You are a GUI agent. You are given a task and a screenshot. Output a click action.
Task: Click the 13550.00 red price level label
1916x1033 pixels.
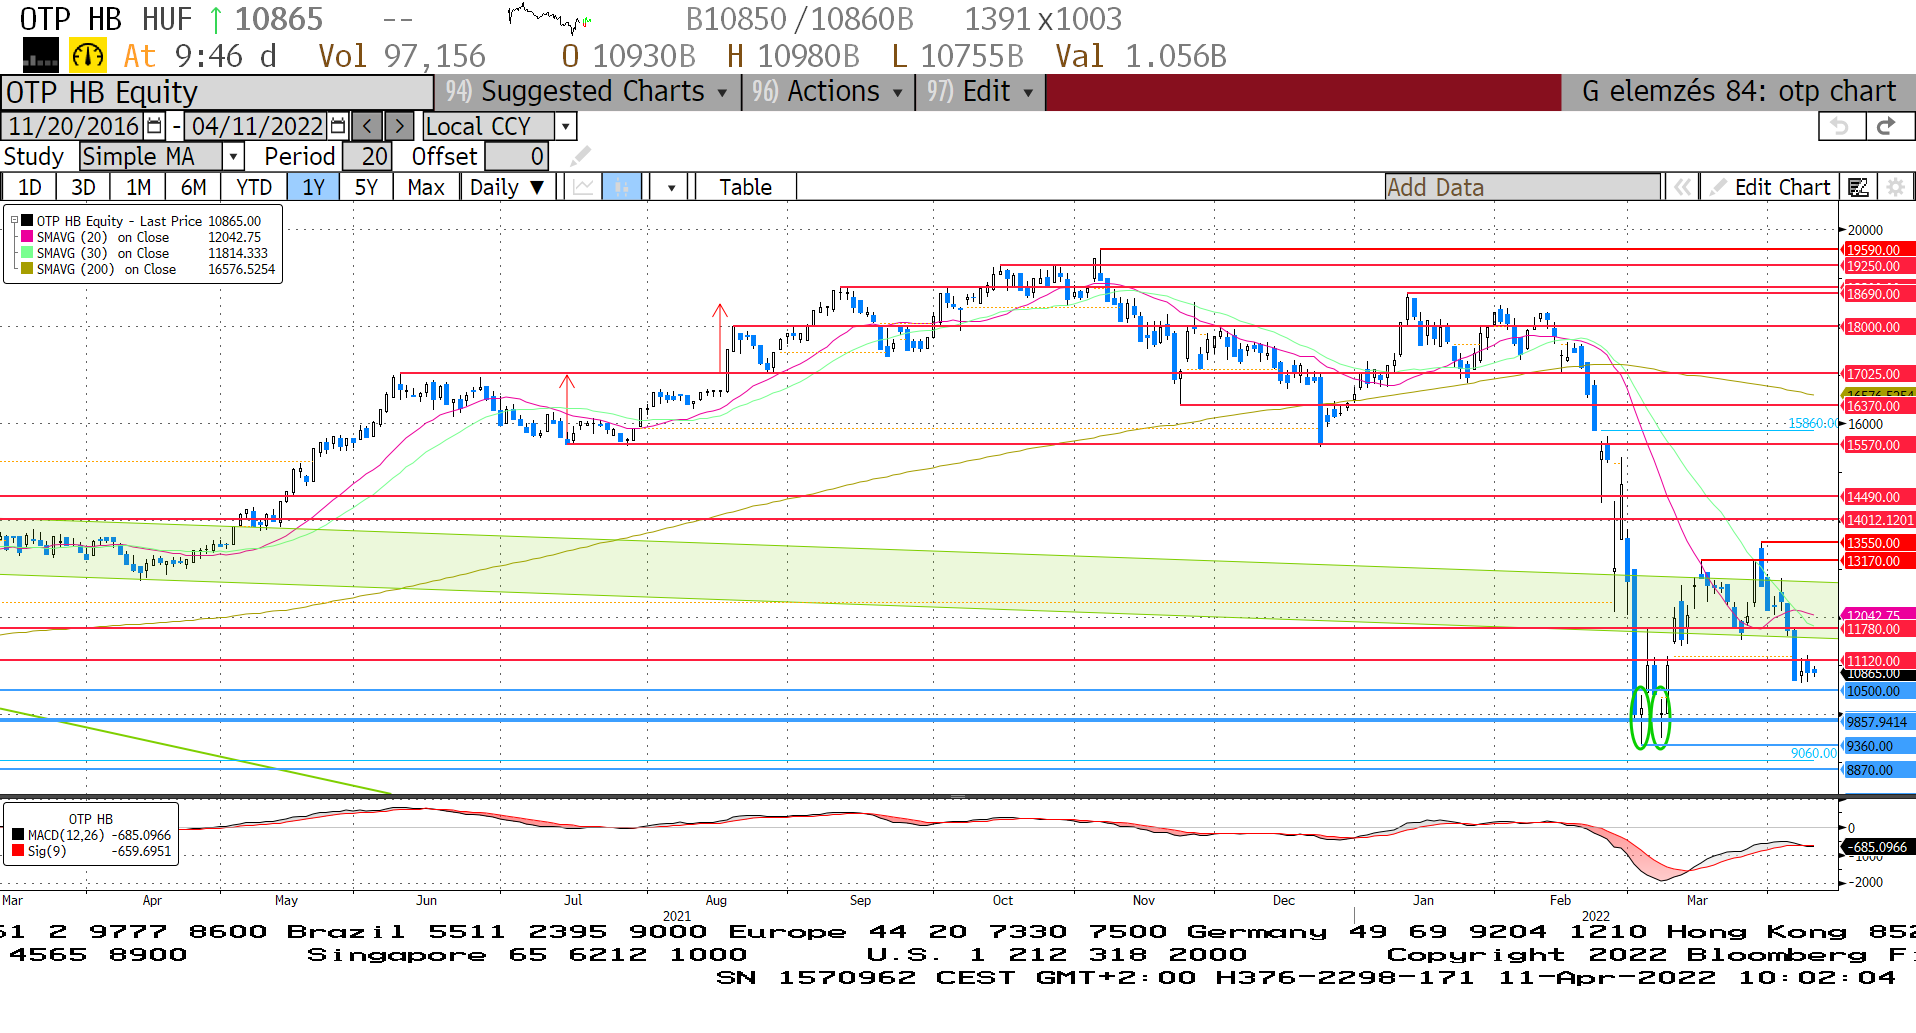tap(1877, 543)
